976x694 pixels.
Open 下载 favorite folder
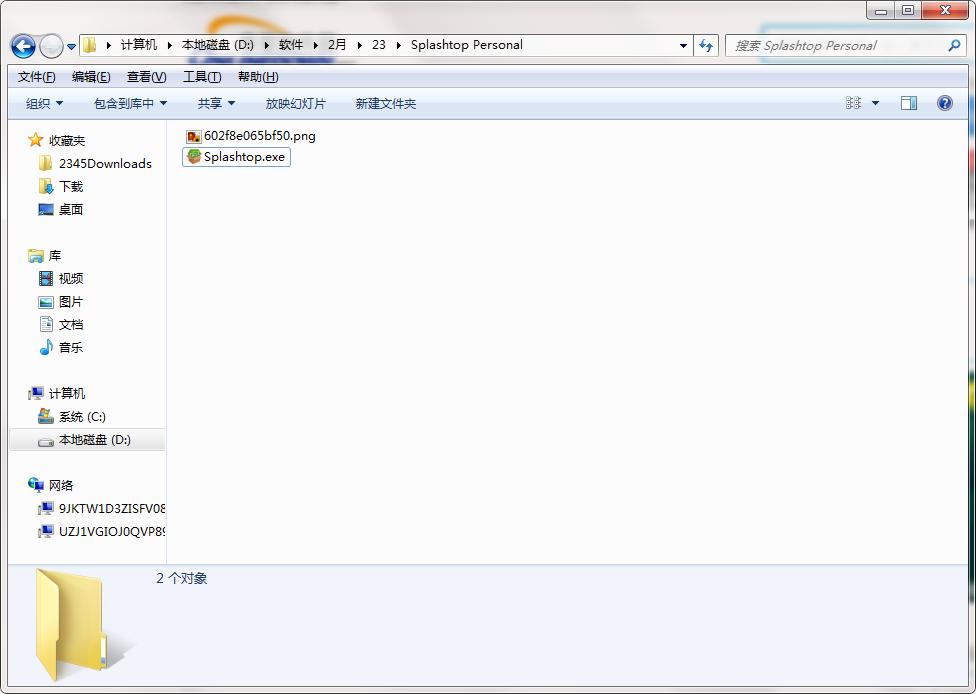(x=71, y=187)
